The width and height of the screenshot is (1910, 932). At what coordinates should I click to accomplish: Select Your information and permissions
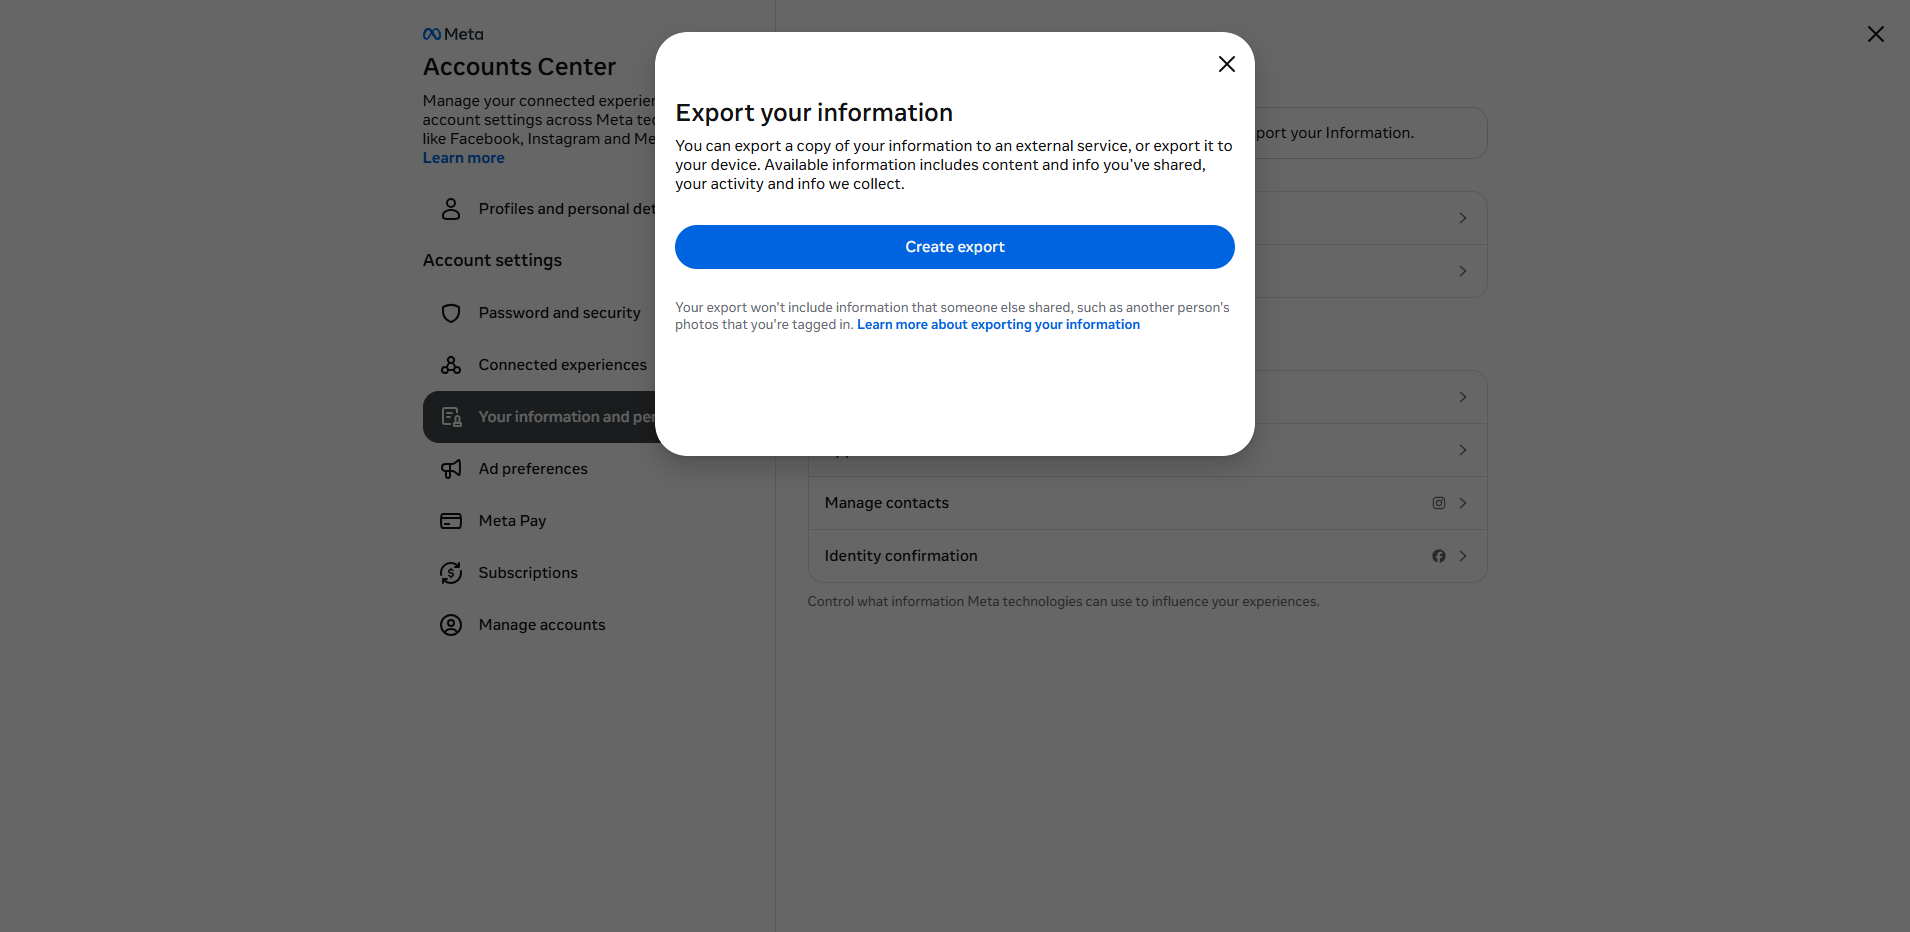click(x=540, y=417)
